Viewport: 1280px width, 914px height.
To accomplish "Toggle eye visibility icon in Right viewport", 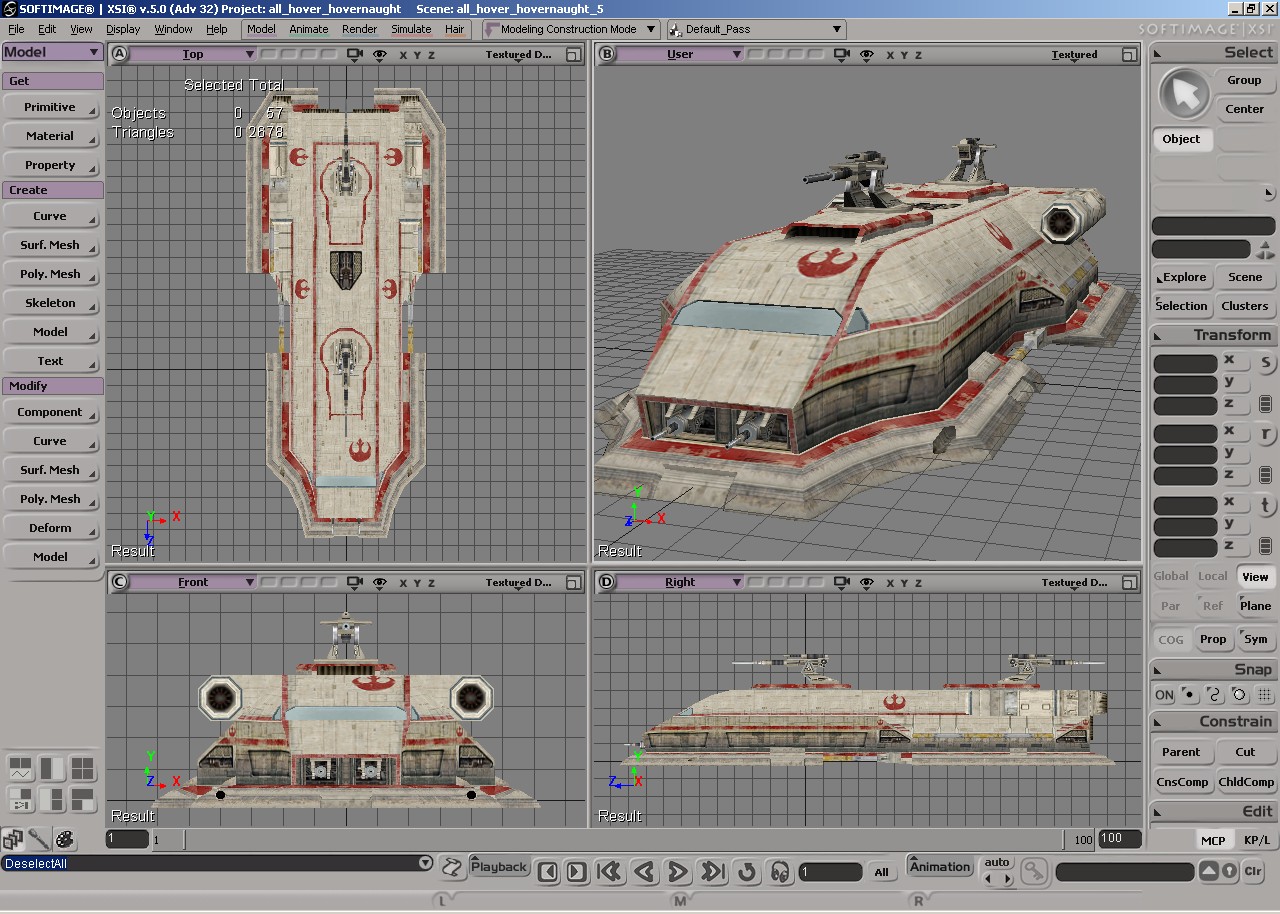I will click(x=866, y=582).
